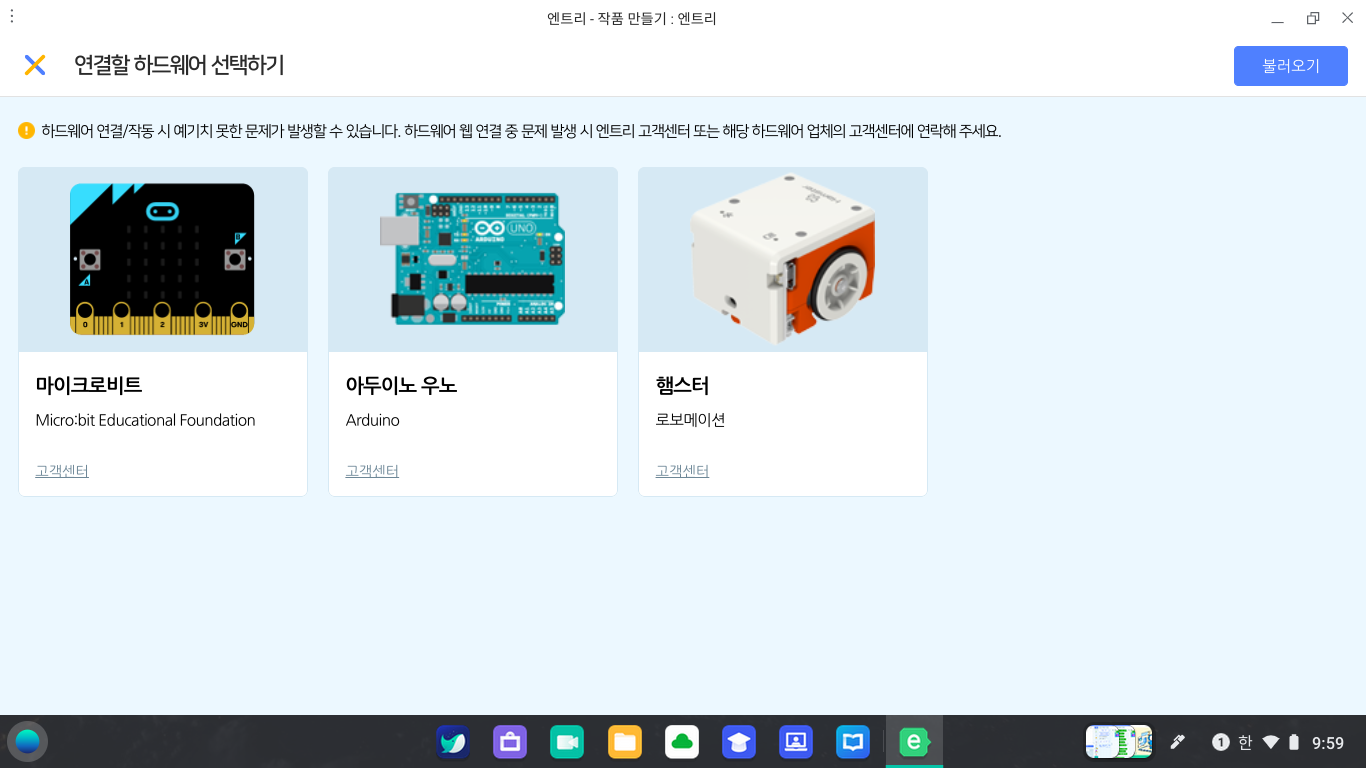Select the micro:bit board image

(x=162, y=259)
